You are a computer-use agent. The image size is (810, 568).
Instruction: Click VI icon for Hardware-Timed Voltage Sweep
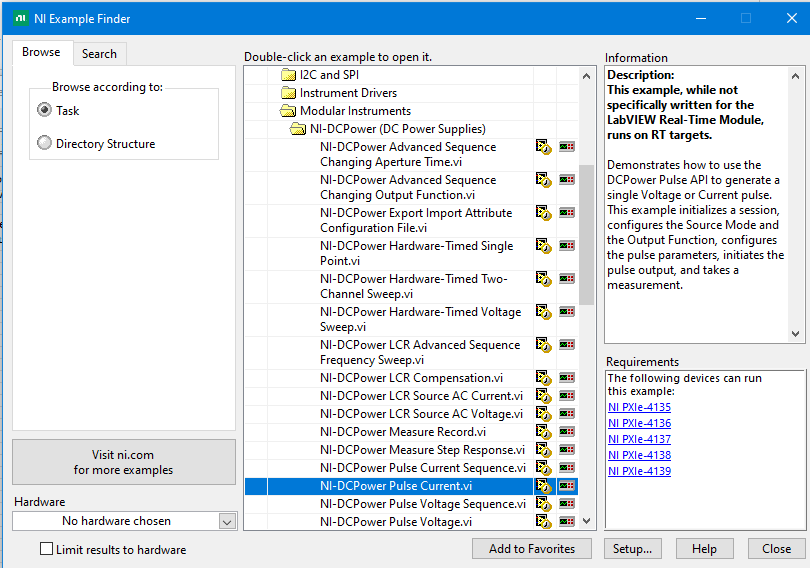(543, 312)
